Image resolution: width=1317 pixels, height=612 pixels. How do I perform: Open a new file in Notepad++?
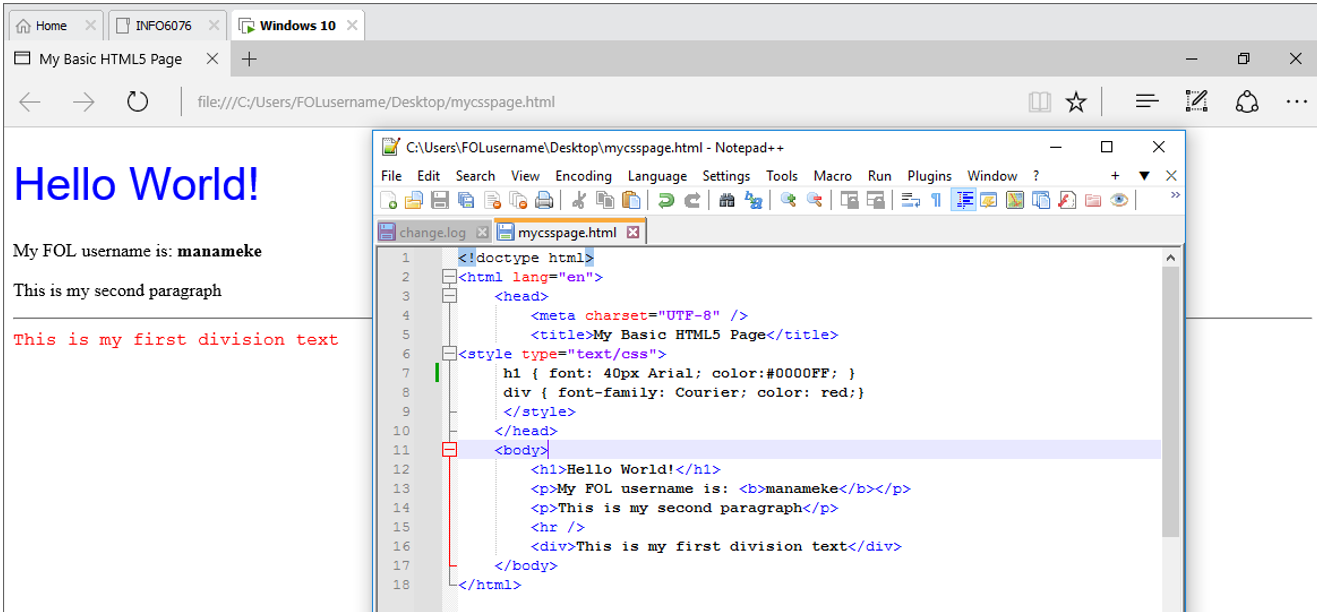[x=391, y=200]
